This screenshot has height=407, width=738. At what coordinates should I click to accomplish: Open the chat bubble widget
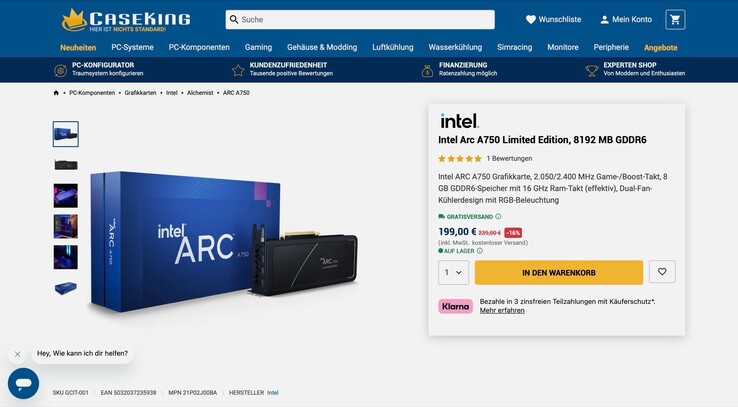pyautogui.click(x=23, y=383)
